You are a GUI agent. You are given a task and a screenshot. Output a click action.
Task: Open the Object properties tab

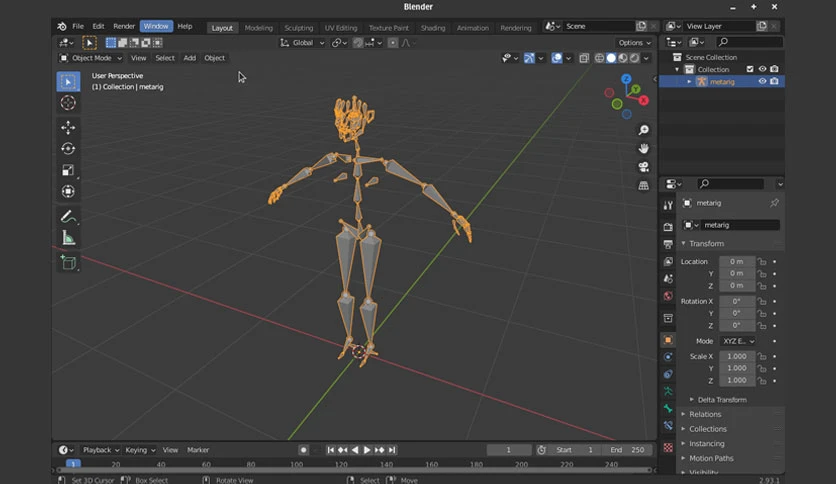point(668,340)
